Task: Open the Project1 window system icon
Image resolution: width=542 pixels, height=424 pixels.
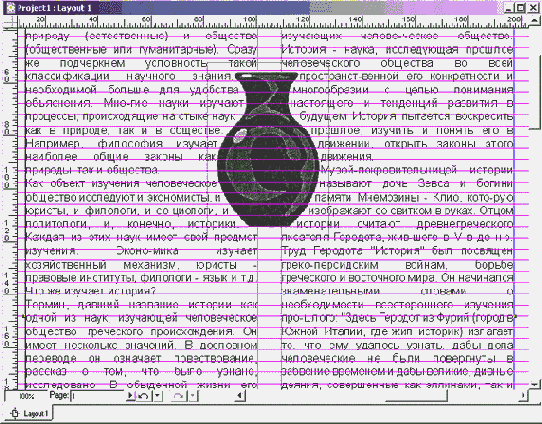Action: pos(11,8)
